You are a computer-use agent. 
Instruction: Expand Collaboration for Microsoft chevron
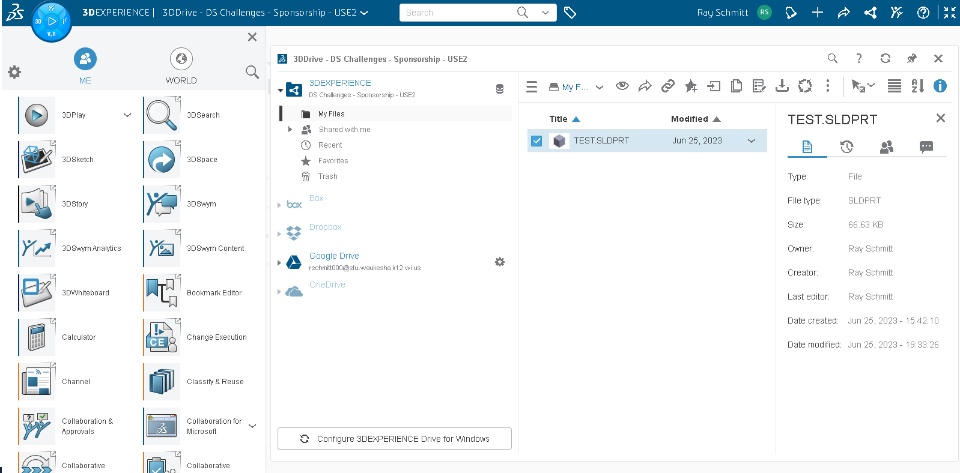tap(252, 426)
